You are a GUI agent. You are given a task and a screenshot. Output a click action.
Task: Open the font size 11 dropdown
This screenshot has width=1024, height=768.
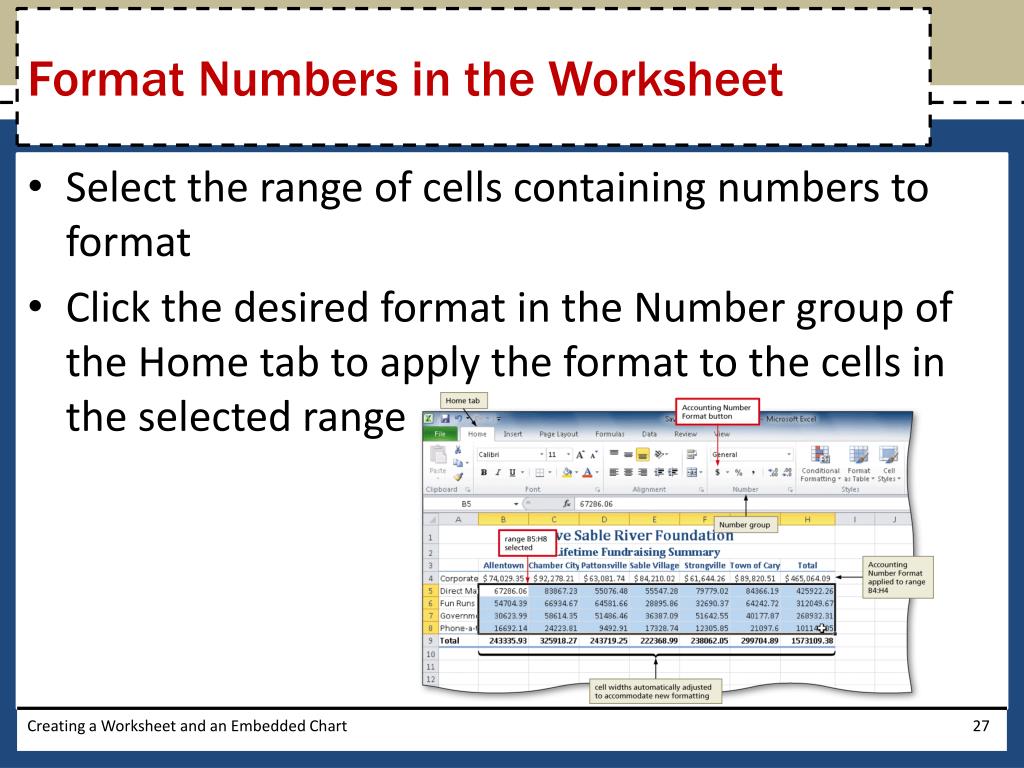click(x=568, y=455)
